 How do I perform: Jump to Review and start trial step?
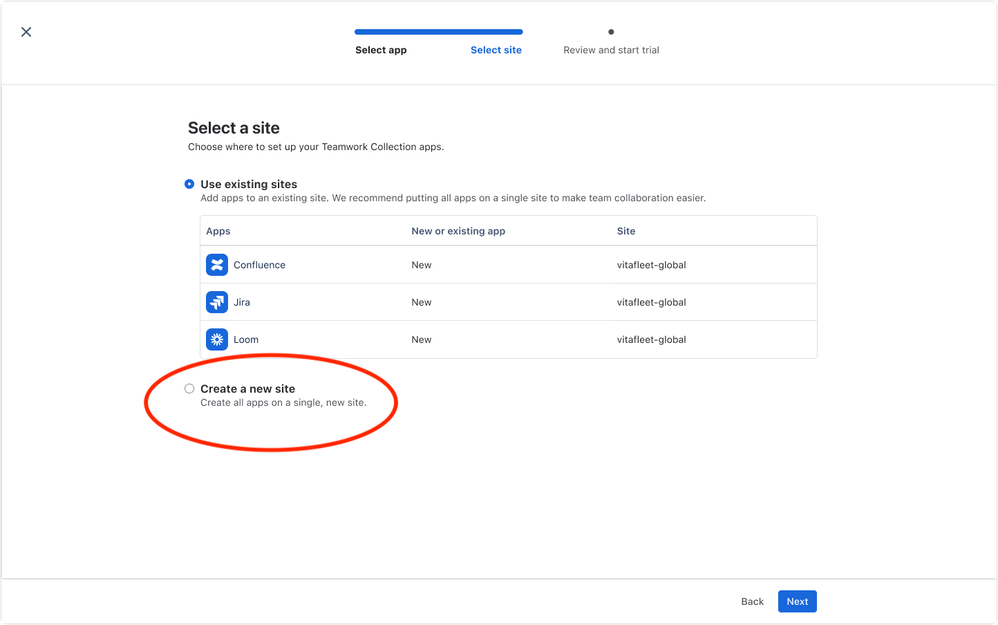pos(611,50)
